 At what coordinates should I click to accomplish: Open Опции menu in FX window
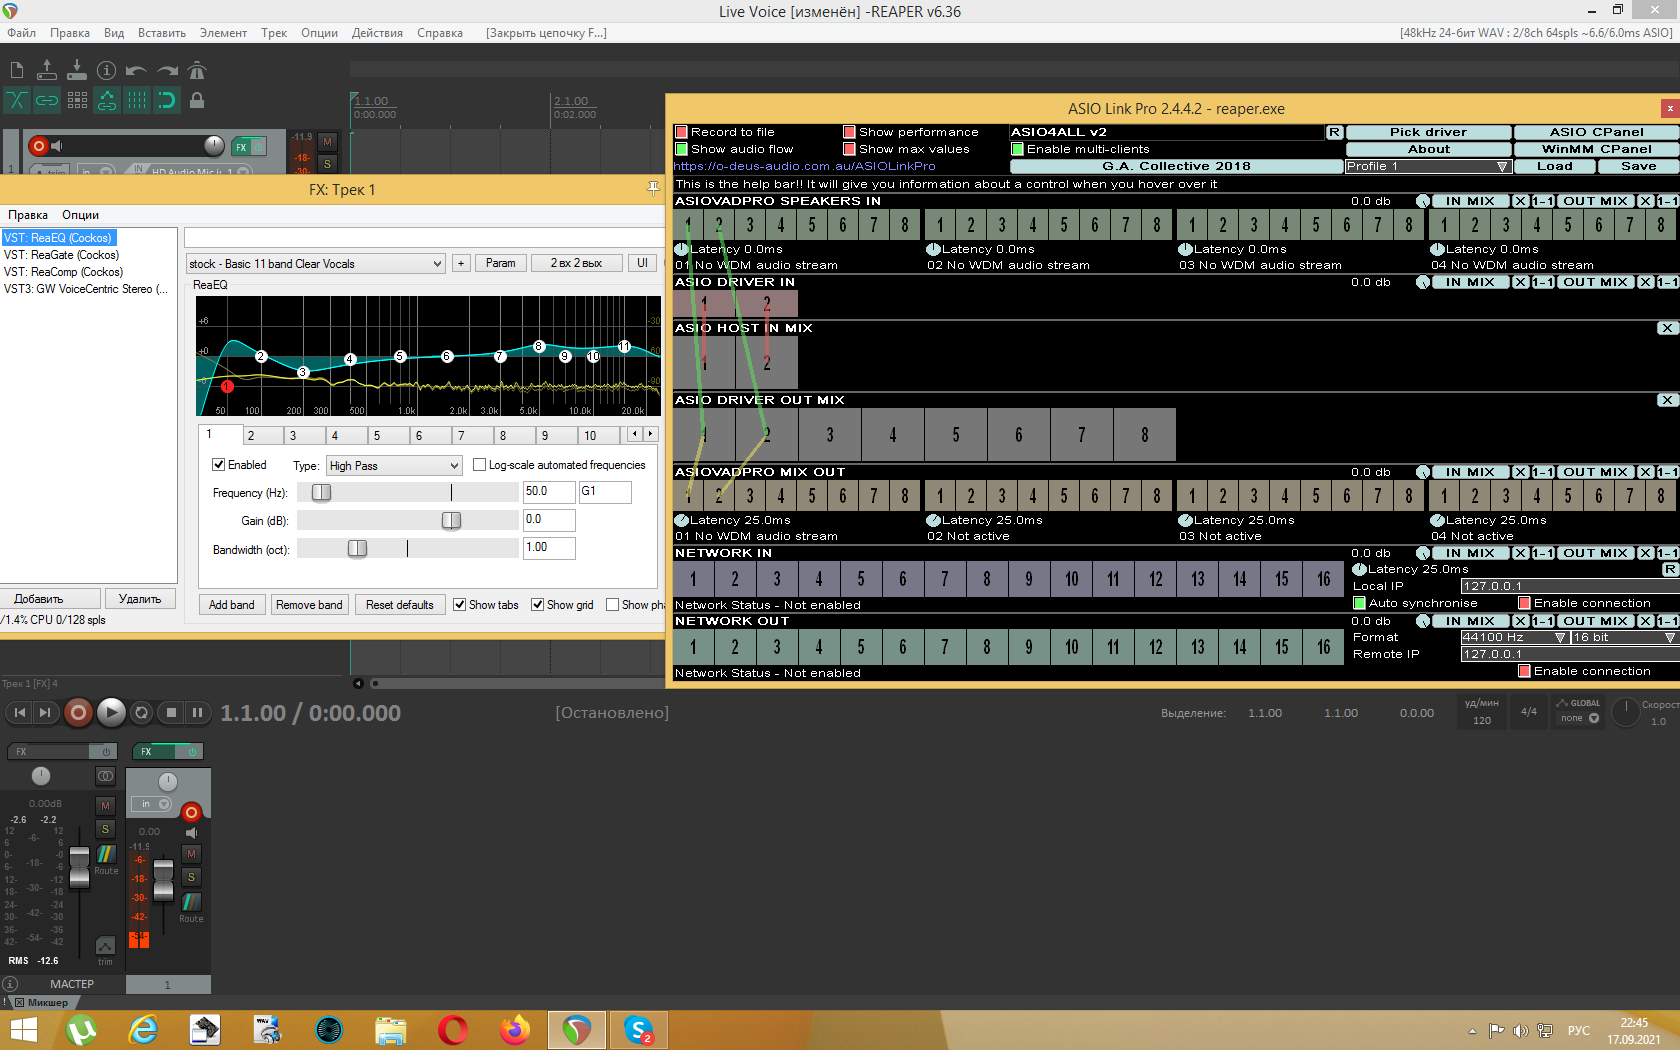pyautogui.click(x=80, y=215)
